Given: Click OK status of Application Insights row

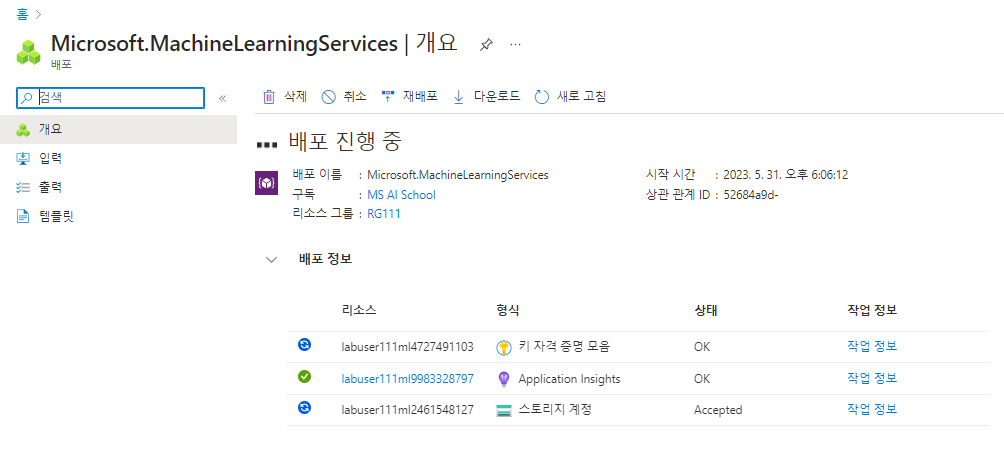Looking at the screenshot, I should point(702,379).
